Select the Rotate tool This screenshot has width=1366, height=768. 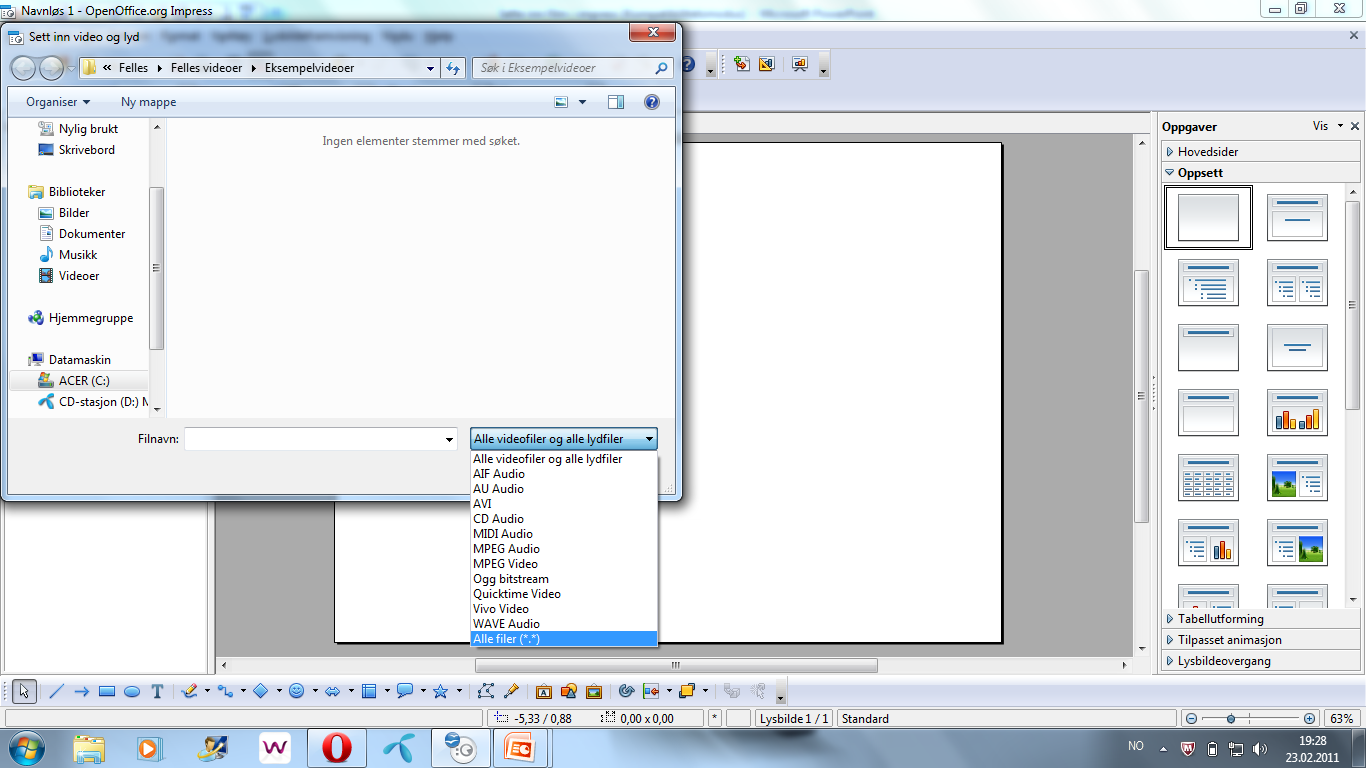click(x=627, y=691)
